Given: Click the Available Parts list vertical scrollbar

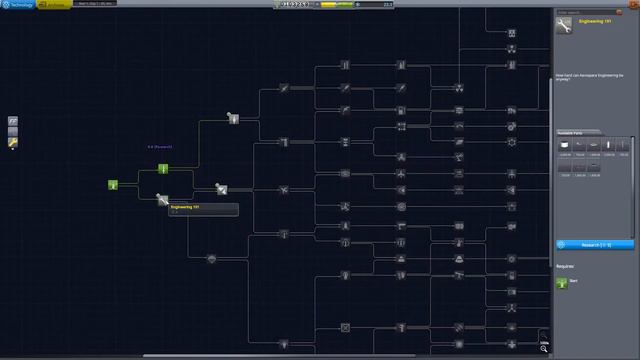Looking at the screenshot, I should [633, 187].
